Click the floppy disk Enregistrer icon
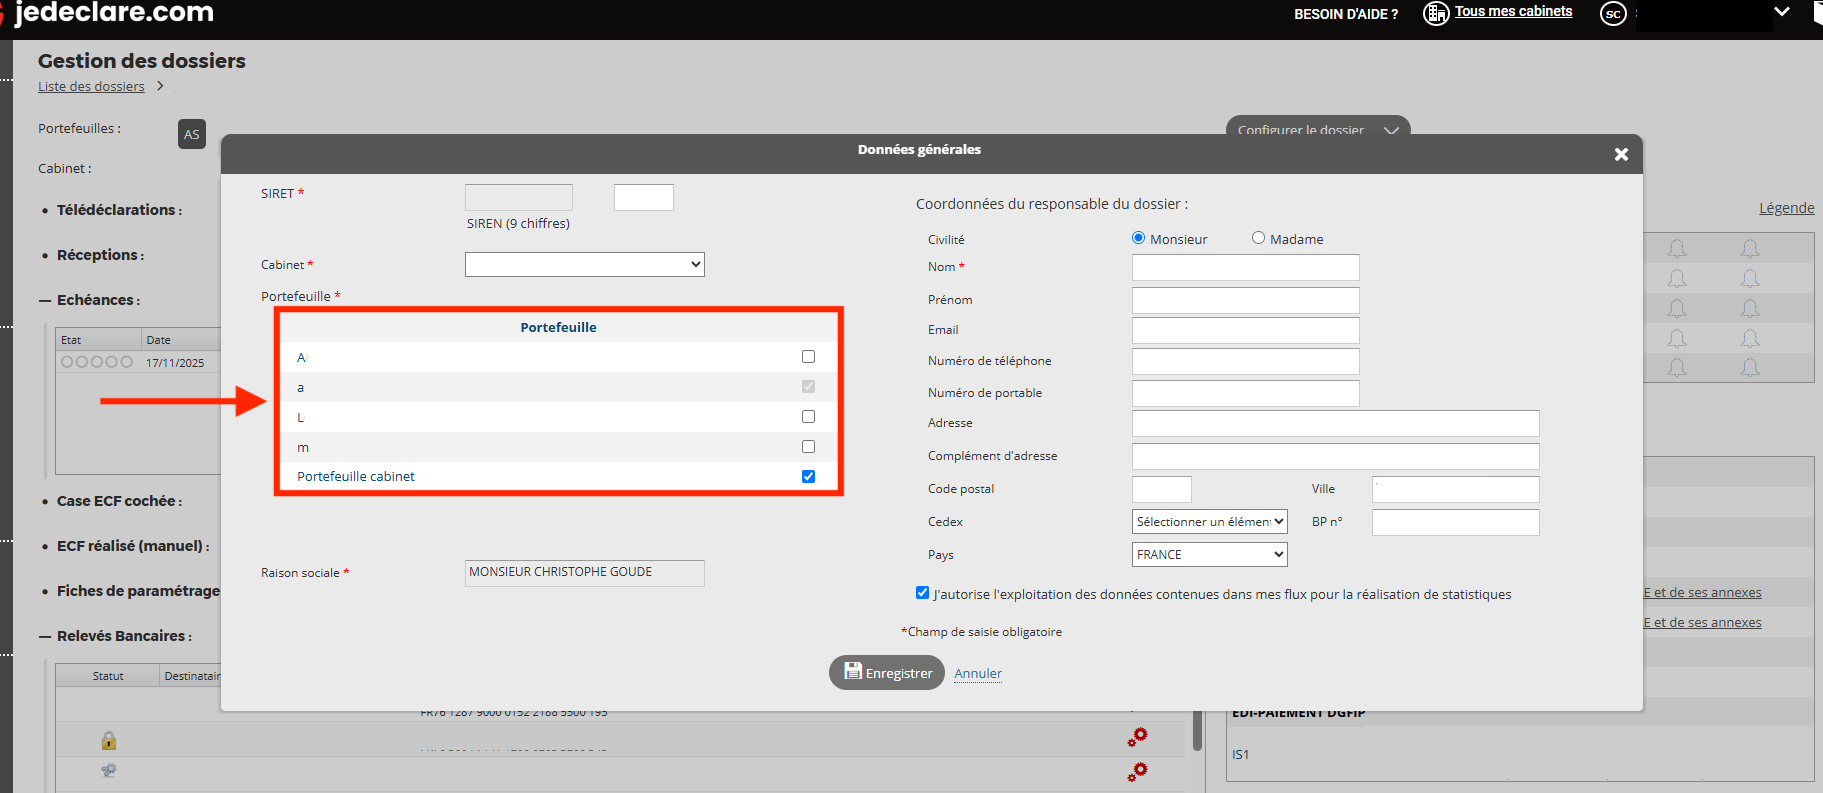The image size is (1823, 793). tap(853, 671)
